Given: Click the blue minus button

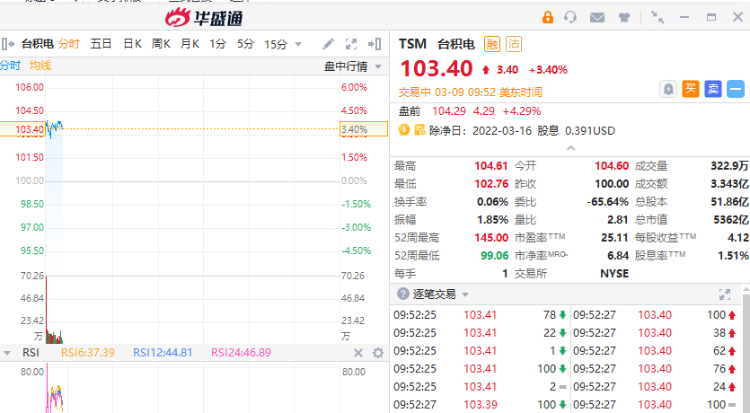Looking at the screenshot, I should point(735,89).
